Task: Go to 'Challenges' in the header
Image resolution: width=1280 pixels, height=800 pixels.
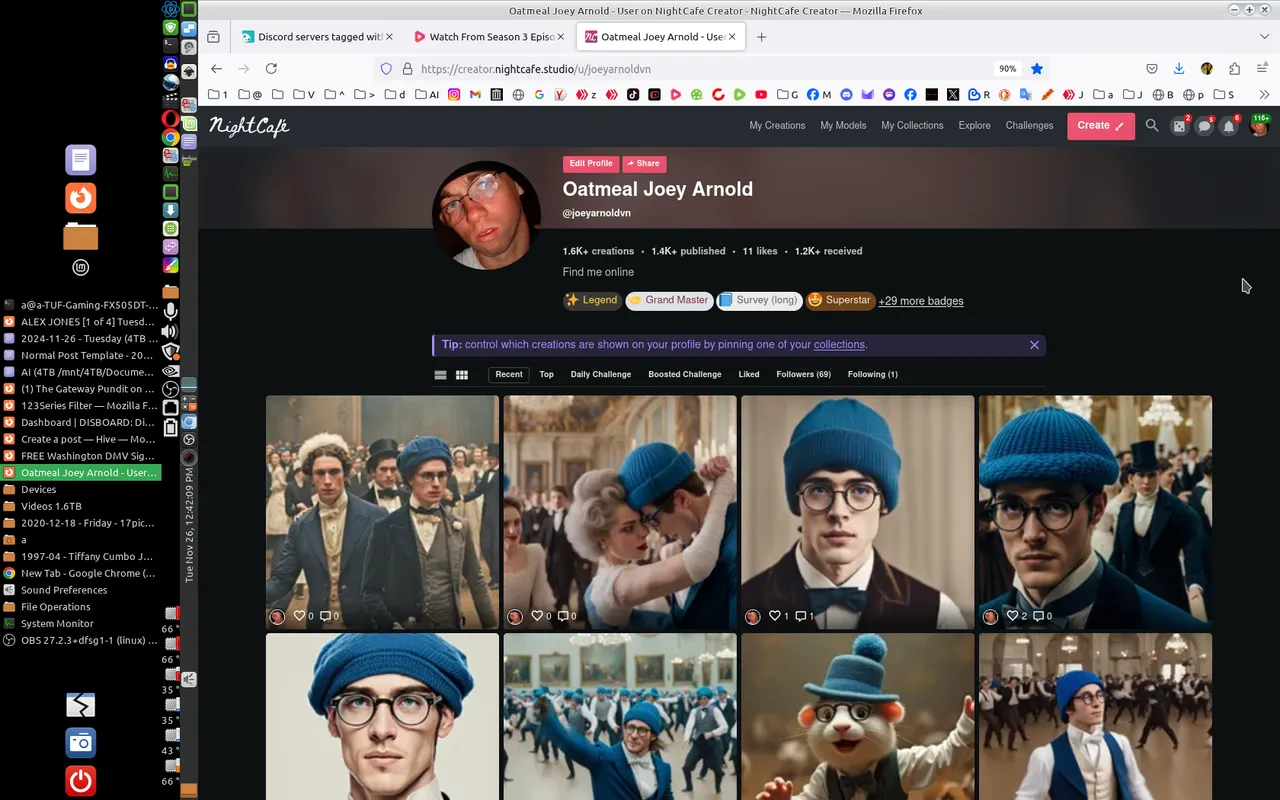Action: 1029,126
